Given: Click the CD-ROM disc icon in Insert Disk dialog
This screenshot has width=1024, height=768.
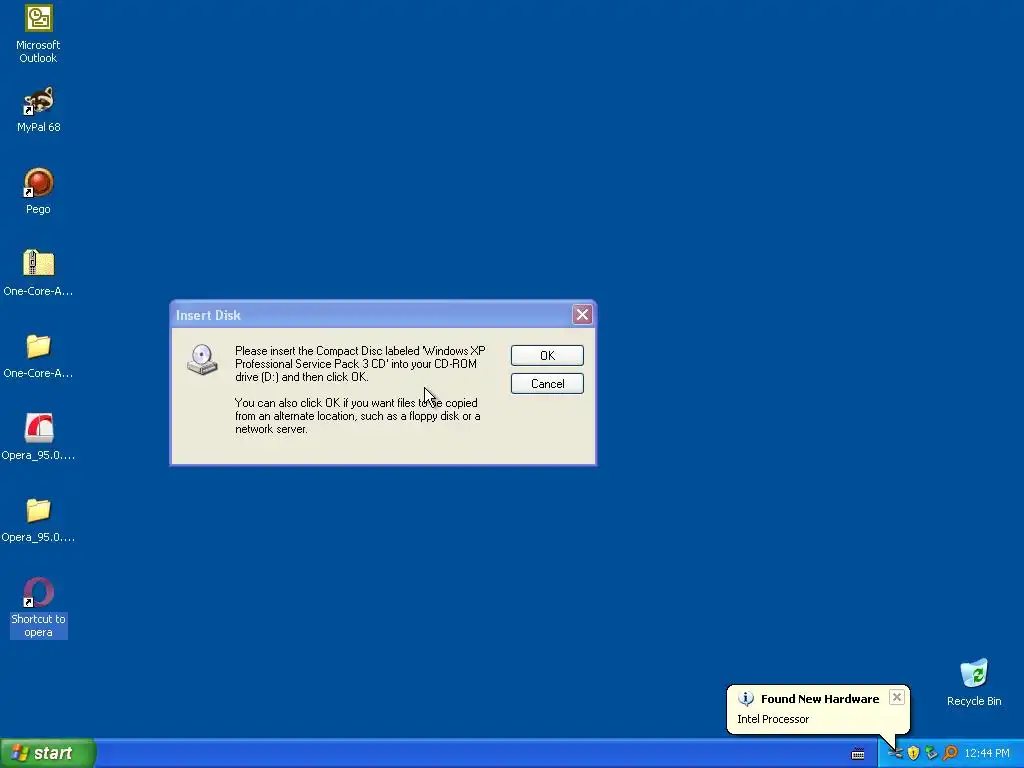Looking at the screenshot, I should click(202, 360).
